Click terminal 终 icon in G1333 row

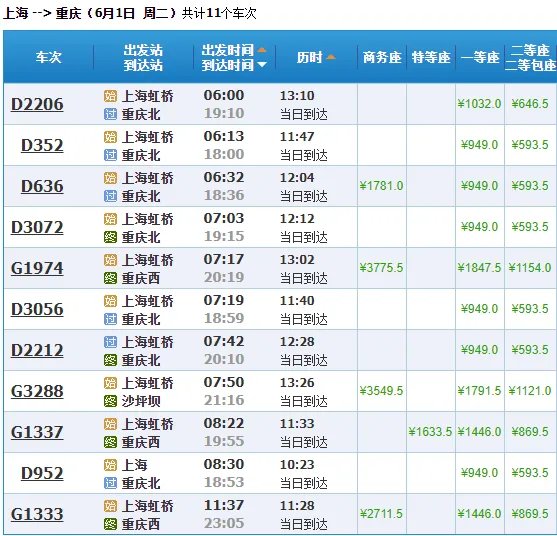coord(110,524)
